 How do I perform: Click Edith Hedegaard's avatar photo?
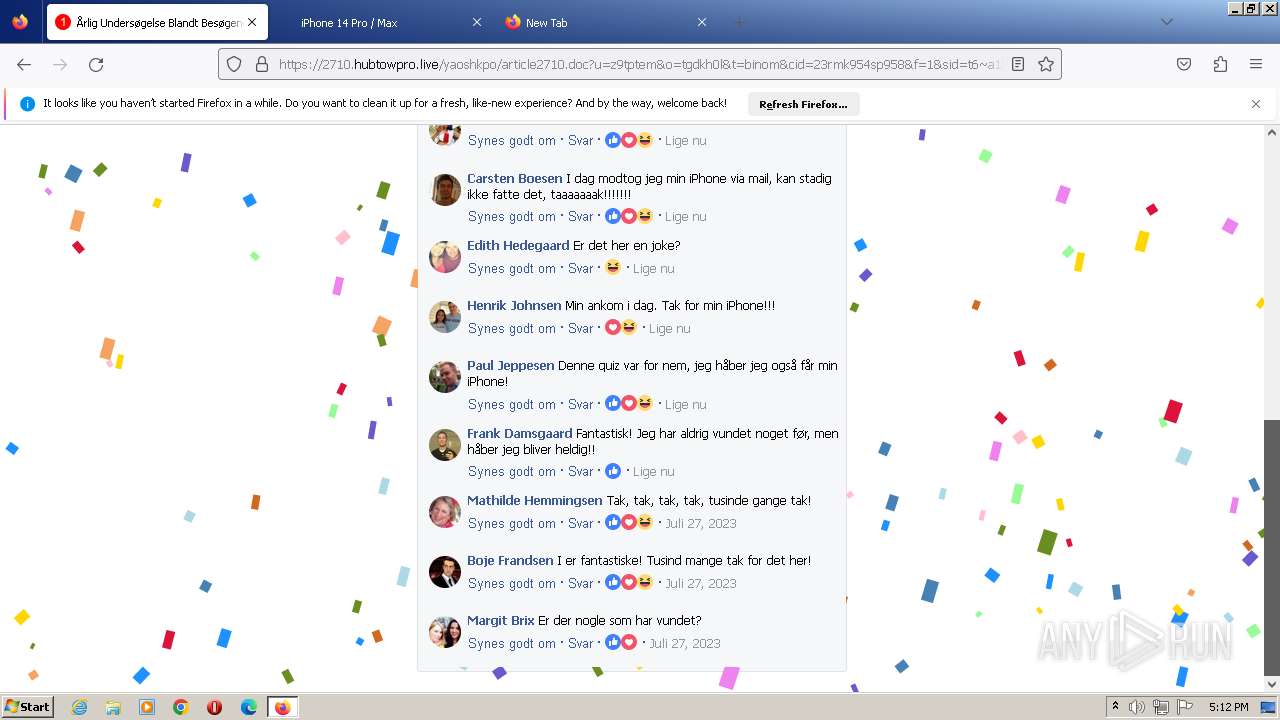click(445, 257)
